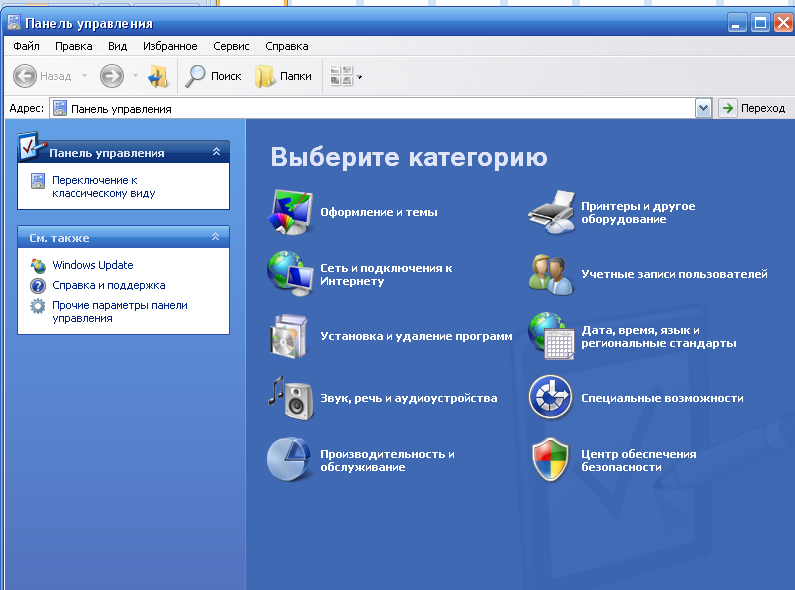The height and width of the screenshot is (590, 795).
Task: Open the Оформление и темы category icon
Action: (x=290, y=212)
